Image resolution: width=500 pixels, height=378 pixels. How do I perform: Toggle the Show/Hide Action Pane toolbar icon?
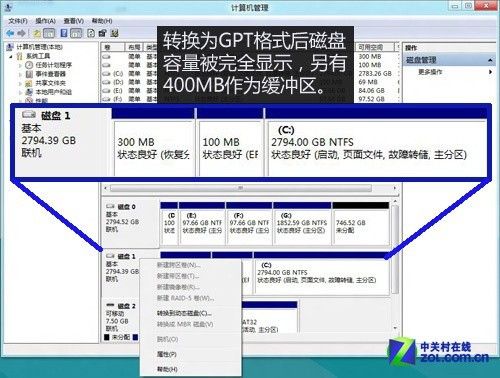coord(76,33)
